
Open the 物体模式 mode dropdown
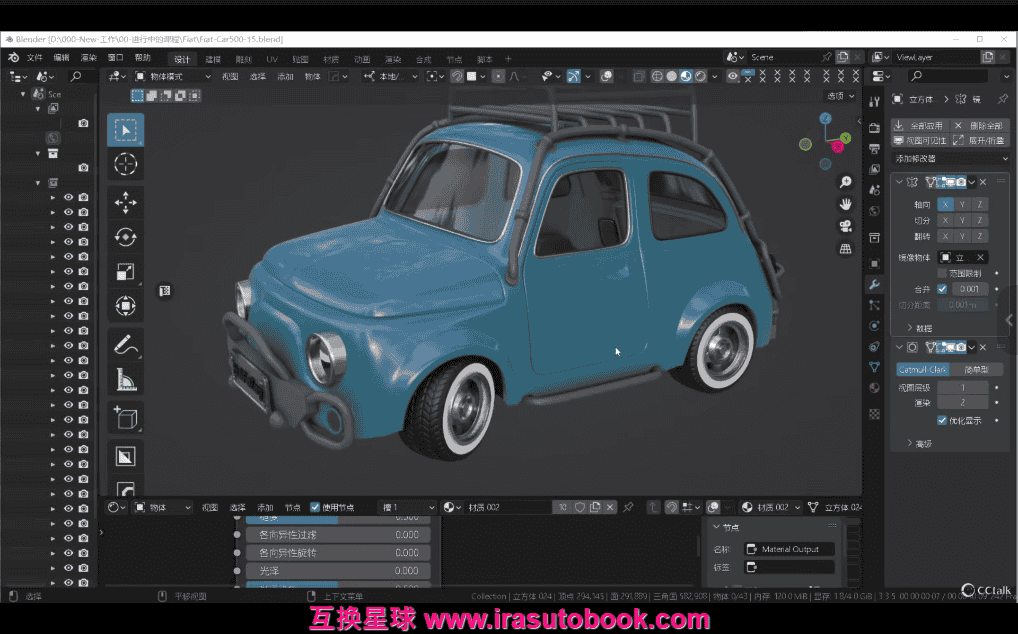pyautogui.click(x=172, y=76)
